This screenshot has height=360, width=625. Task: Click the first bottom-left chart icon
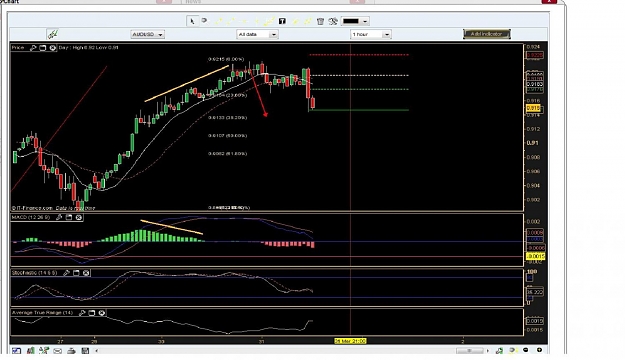point(16,351)
